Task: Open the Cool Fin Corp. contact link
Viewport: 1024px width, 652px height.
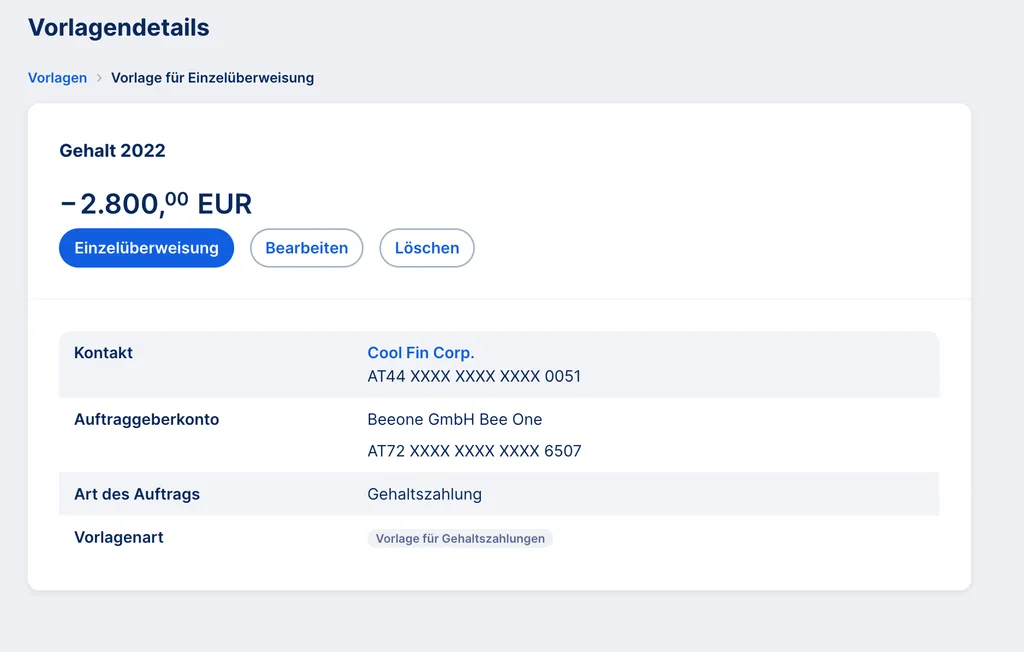Action: click(420, 353)
